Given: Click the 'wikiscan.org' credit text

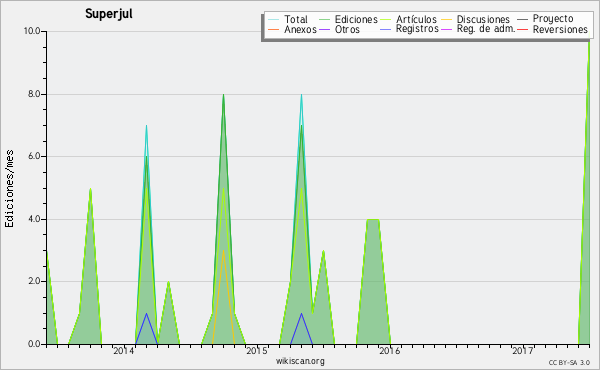Looking at the screenshot, I should tap(300, 361).
